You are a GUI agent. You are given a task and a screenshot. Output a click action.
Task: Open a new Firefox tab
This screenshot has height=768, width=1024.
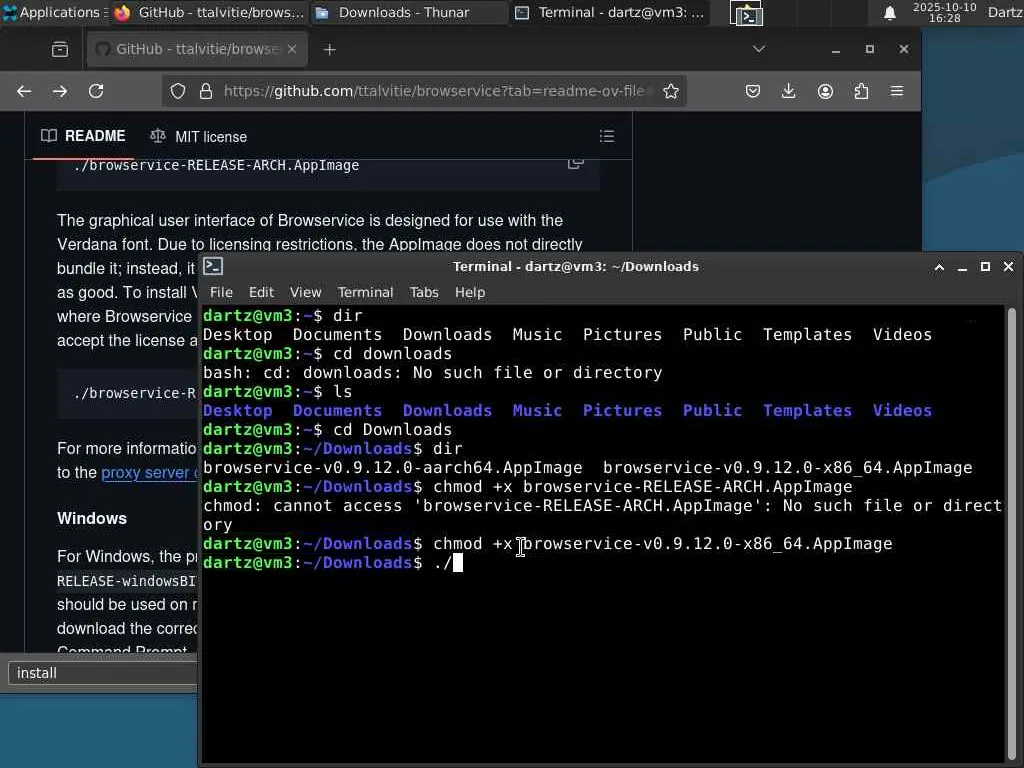click(330, 50)
